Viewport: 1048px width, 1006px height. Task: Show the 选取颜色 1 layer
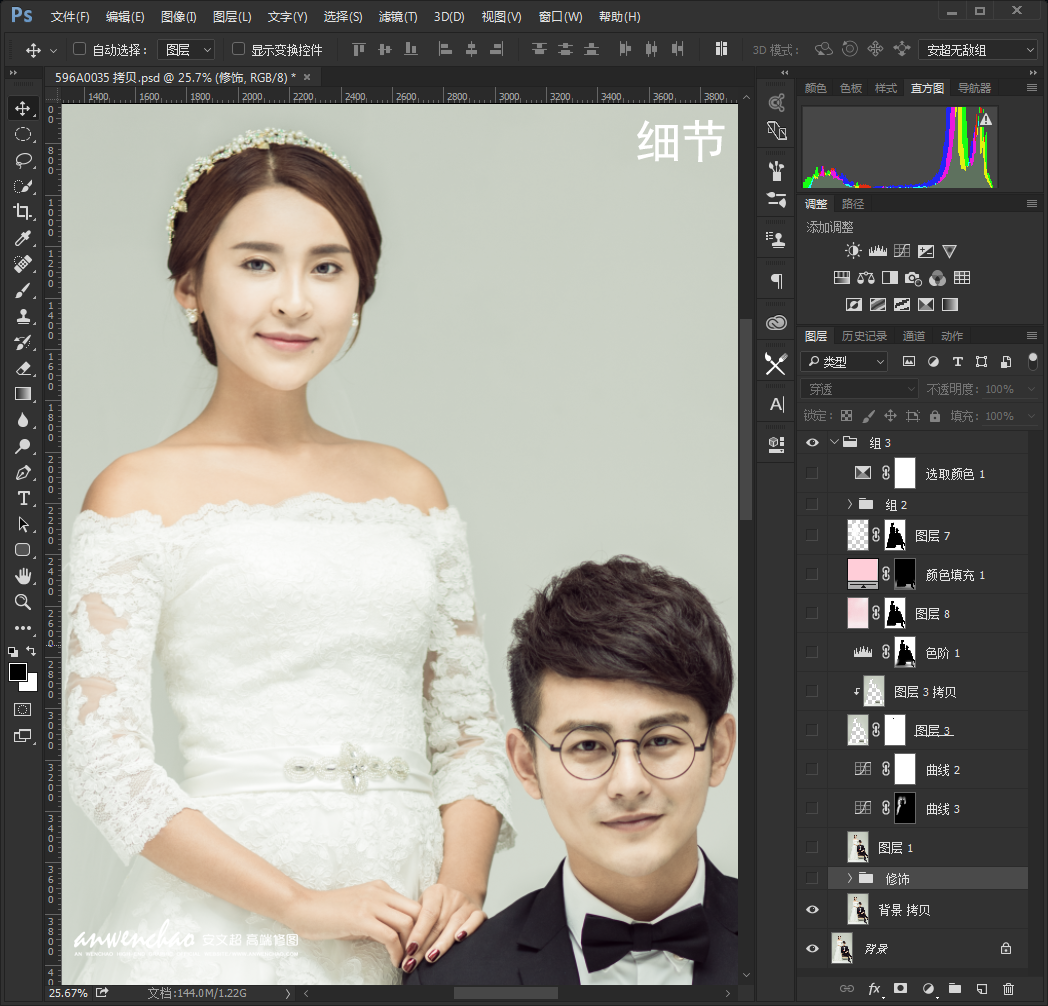point(812,473)
